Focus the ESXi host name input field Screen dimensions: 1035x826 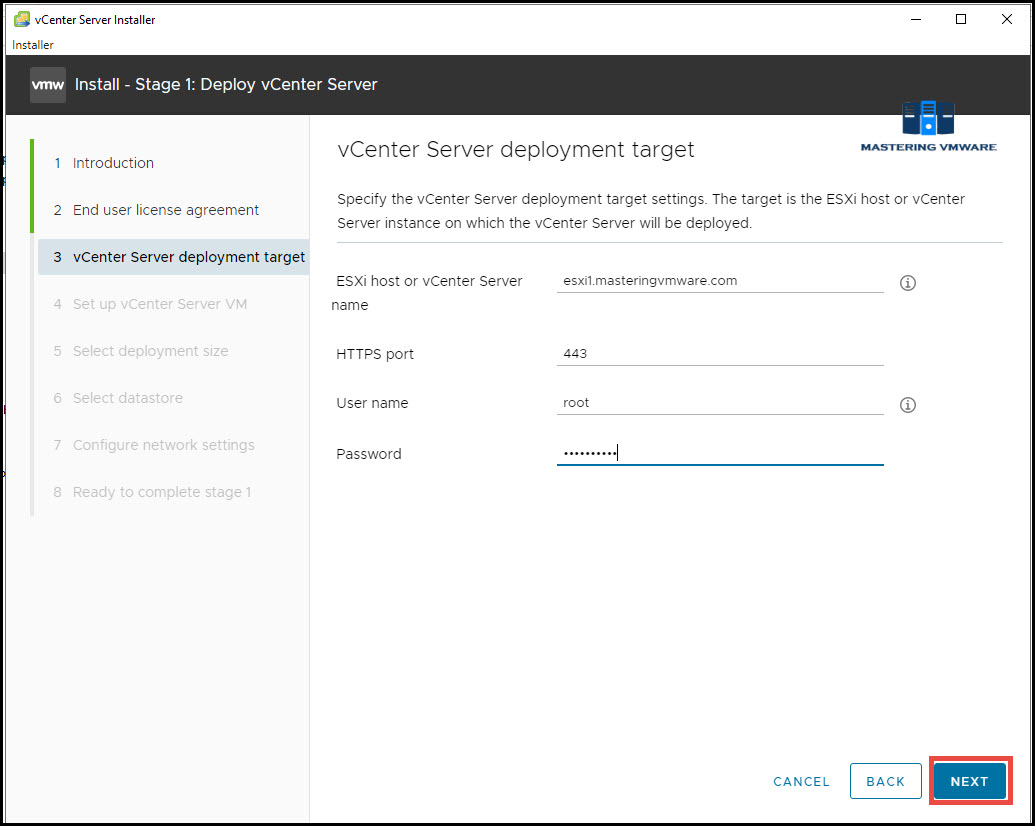[720, 281]
